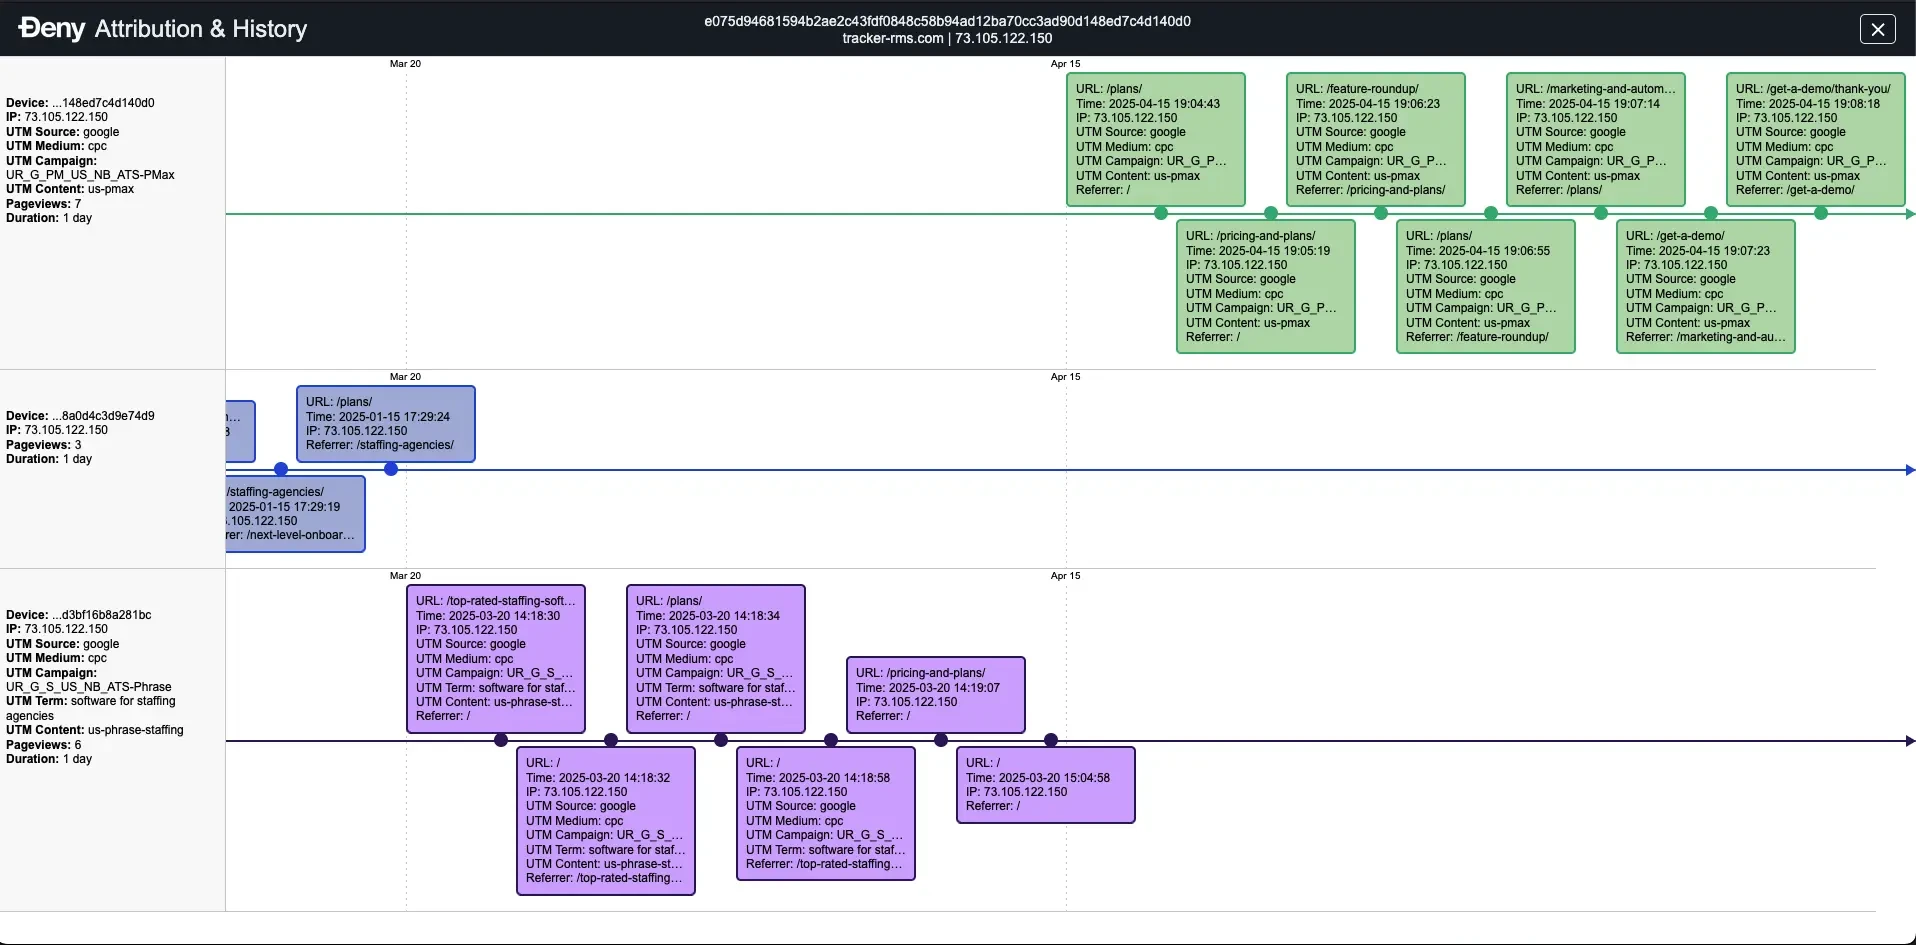
Task: Select the /pricing-and-plans/ card at 19:05:19
Action: tap(1266, 286)
